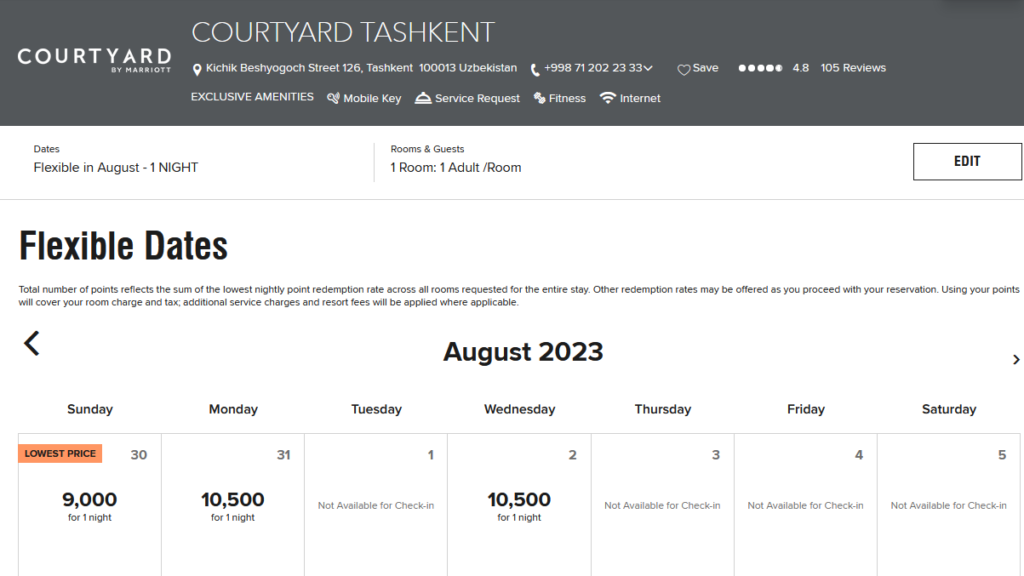Click the phone icon next to the number

click(x=535, y=69)
